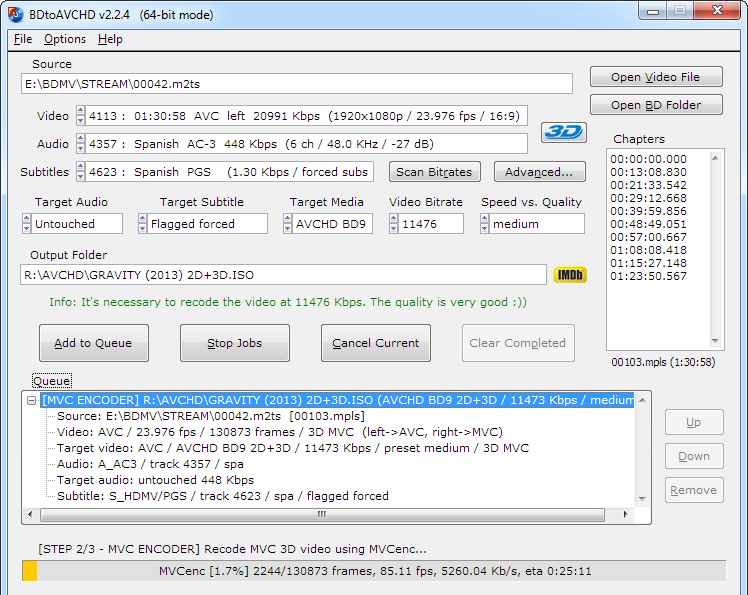Select Target audio untouched 448 Kbps row
This screenshot has height=595, width=748.
coord(156,480)
